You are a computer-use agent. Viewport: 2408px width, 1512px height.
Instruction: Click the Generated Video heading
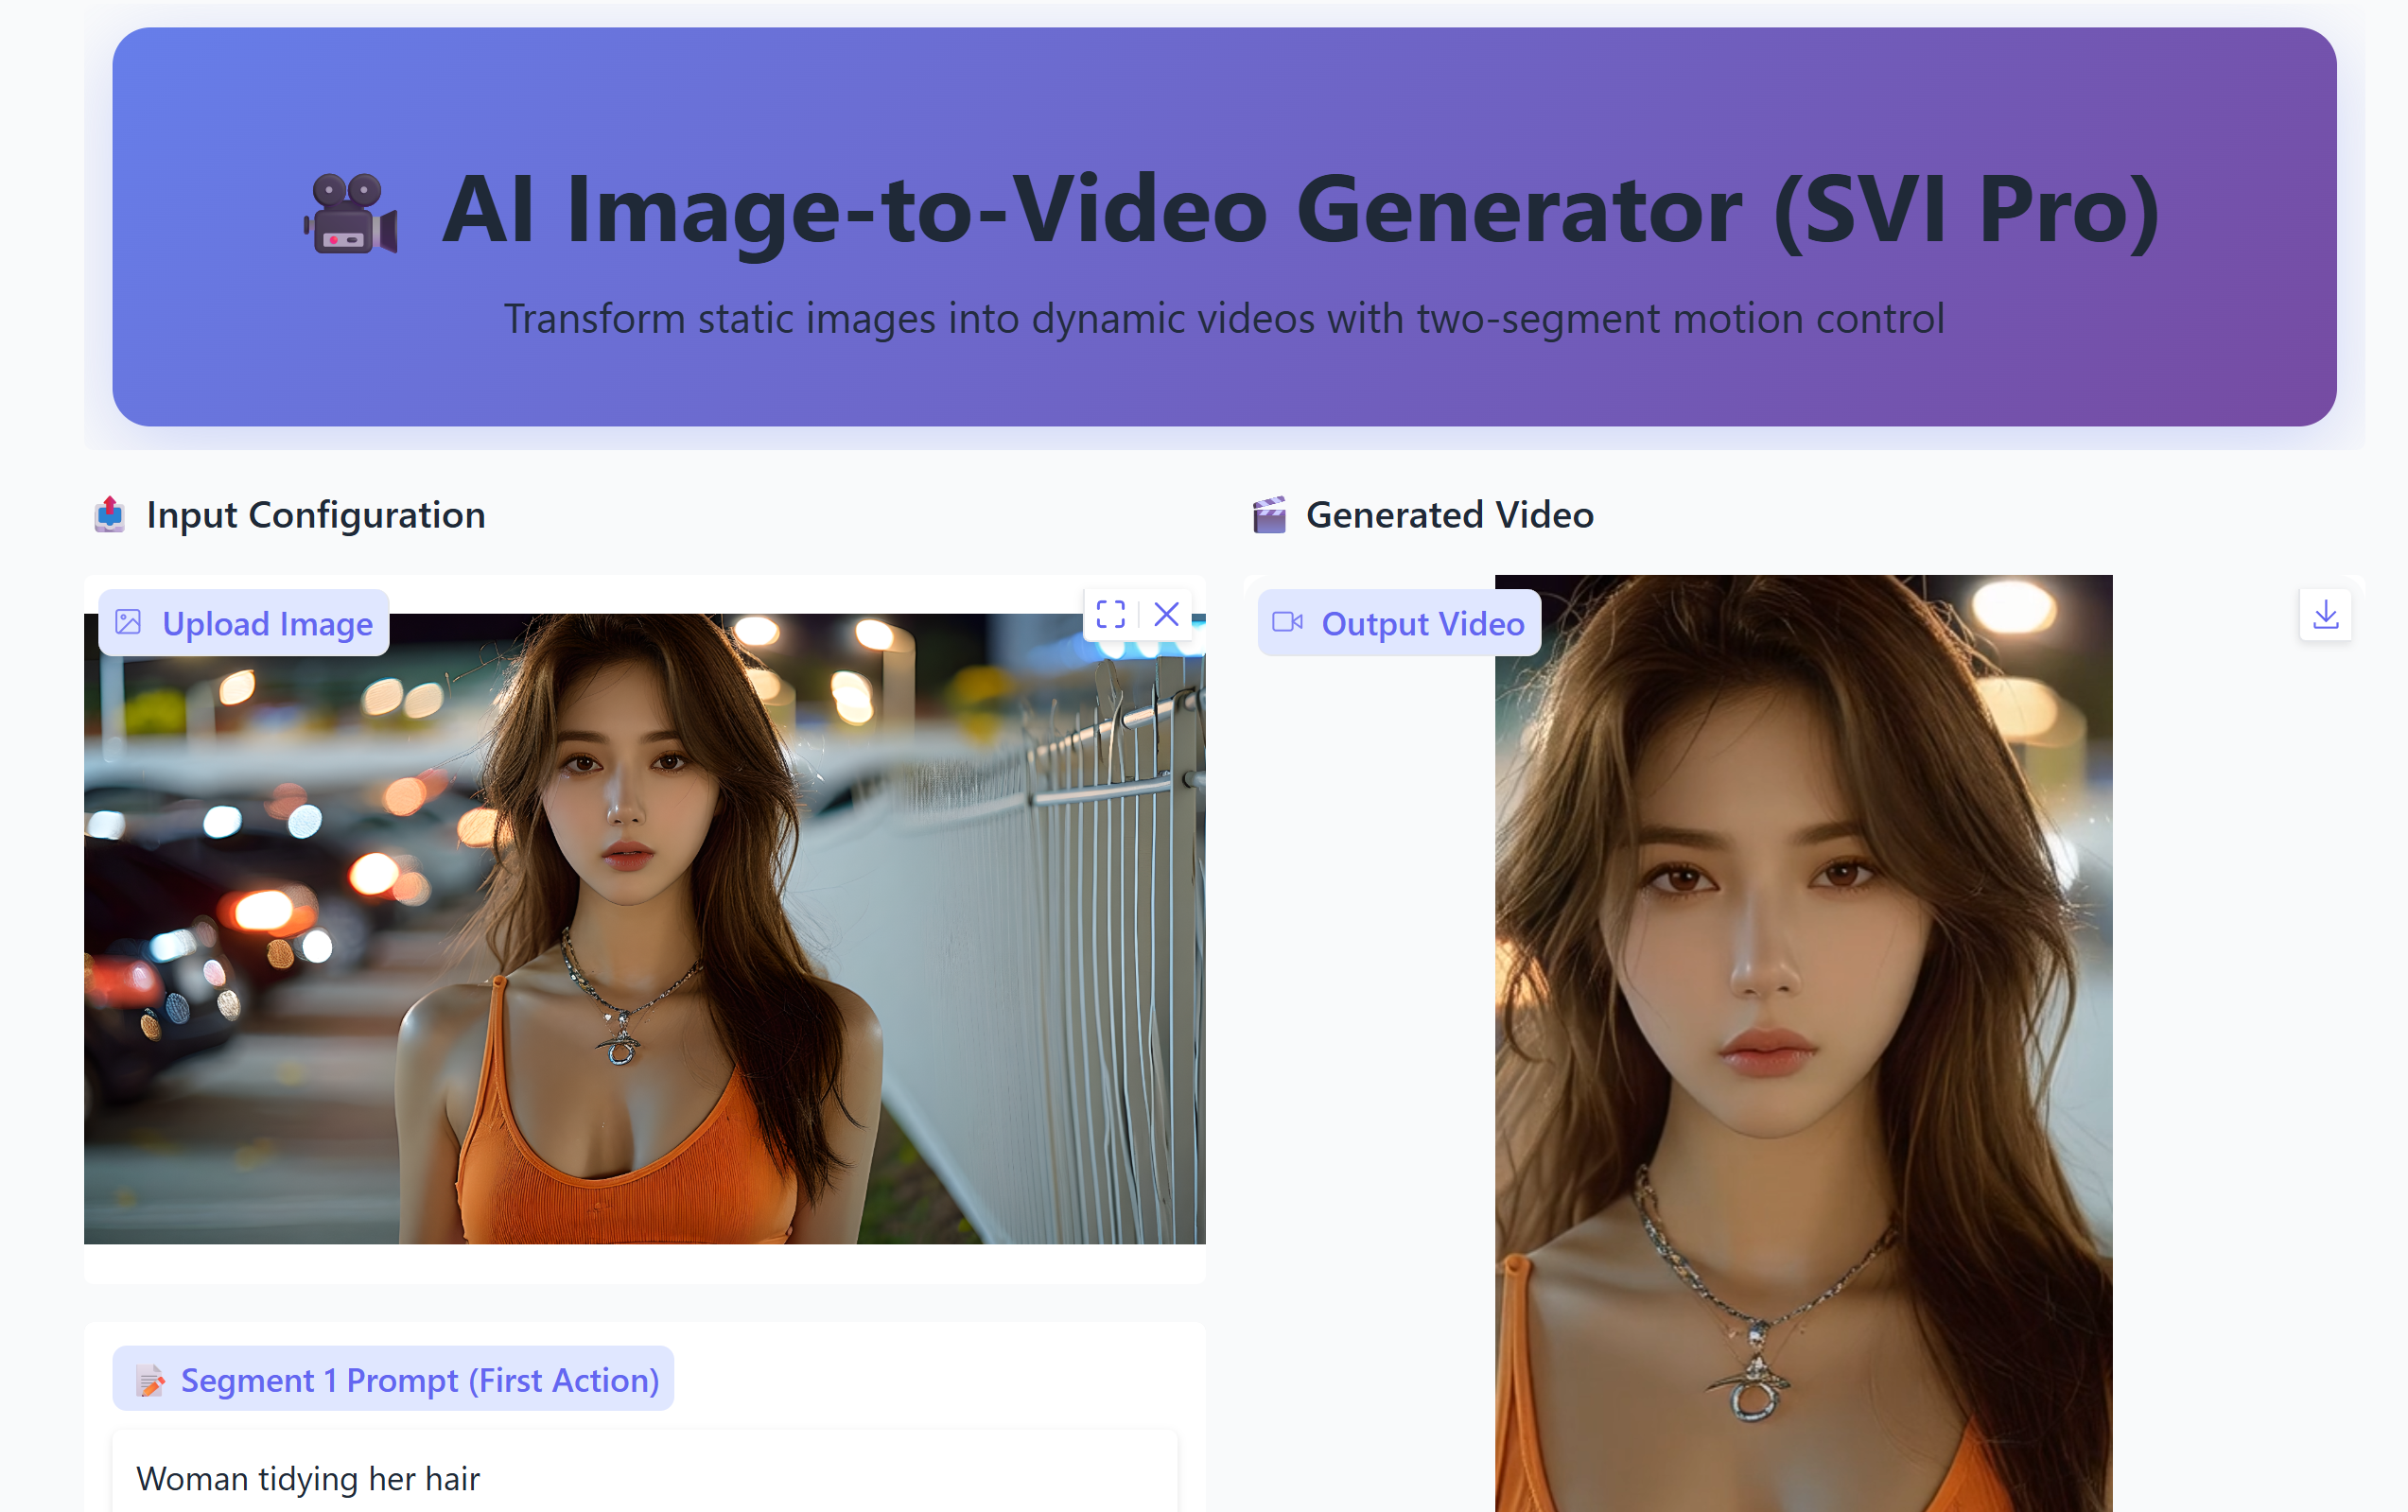[1449, 515]
